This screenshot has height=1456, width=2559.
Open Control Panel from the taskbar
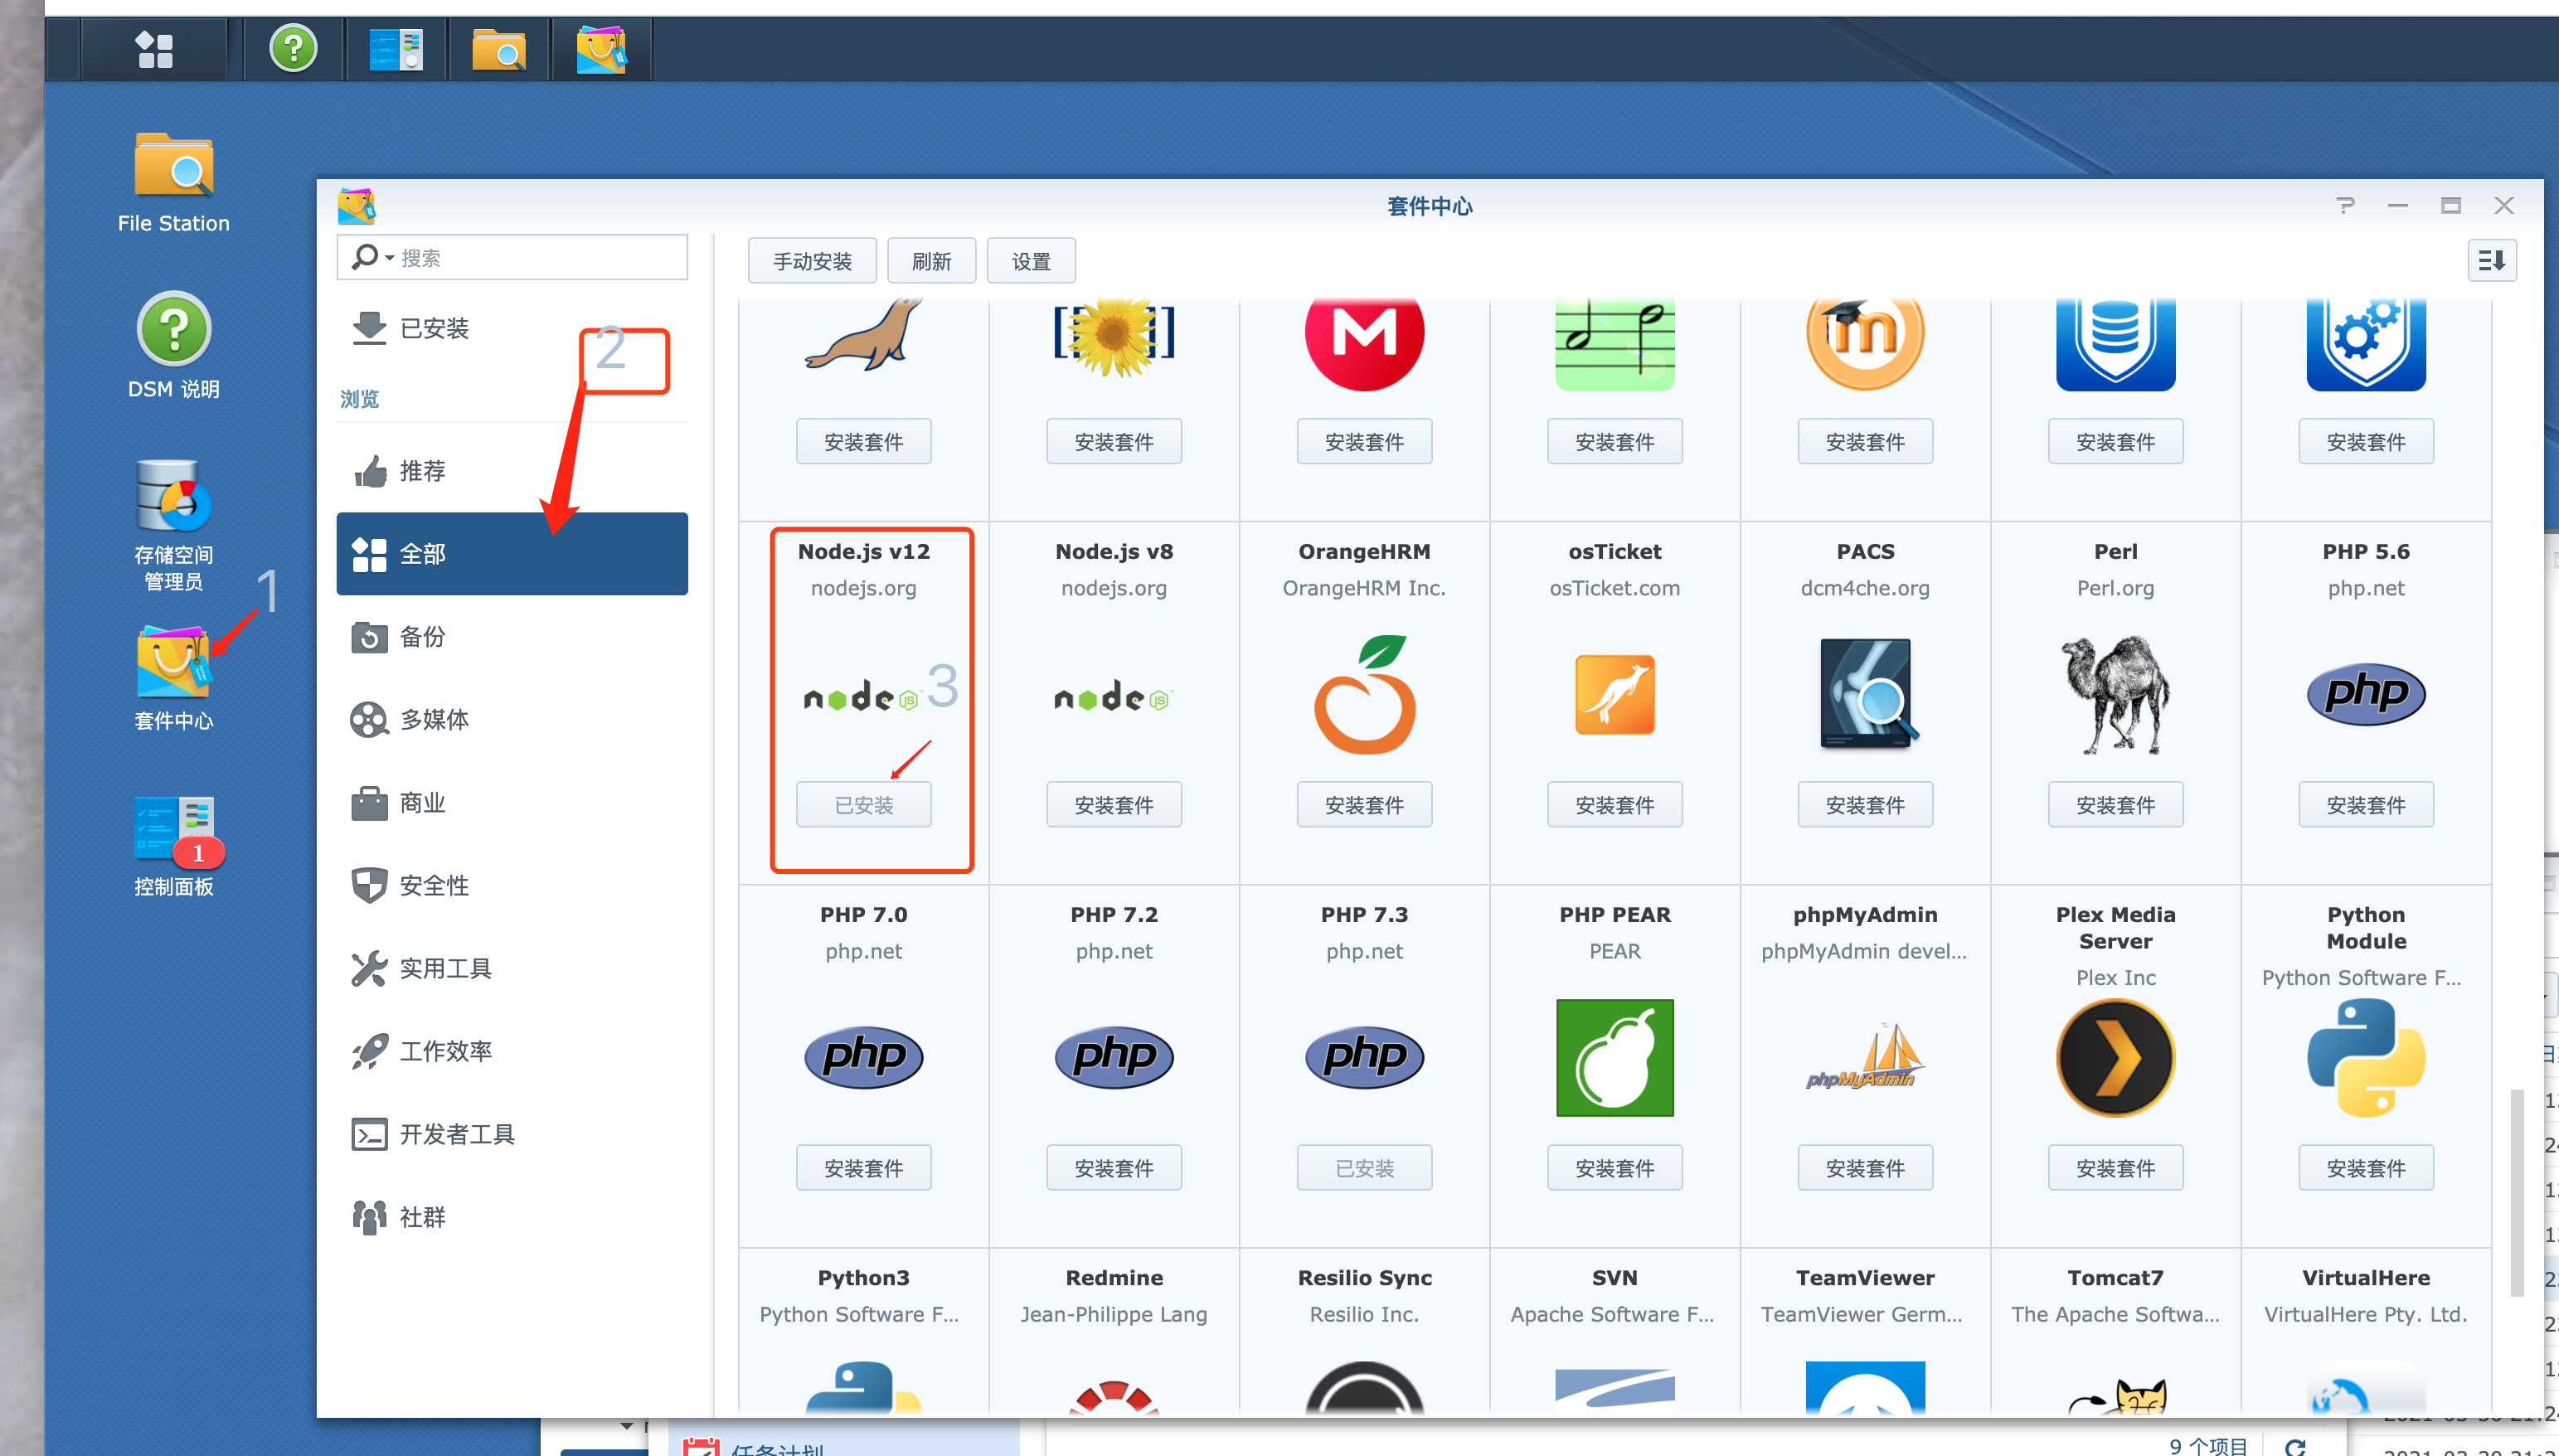pos(396,49)
